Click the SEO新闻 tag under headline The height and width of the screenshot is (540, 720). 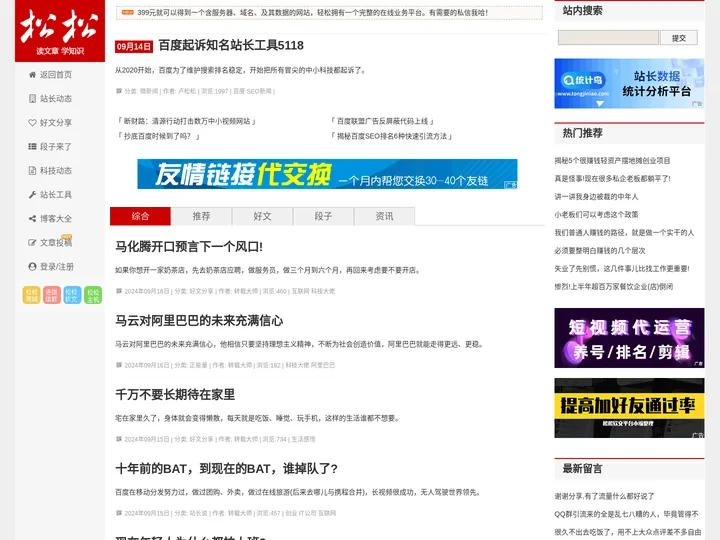[x=259, y=91]
